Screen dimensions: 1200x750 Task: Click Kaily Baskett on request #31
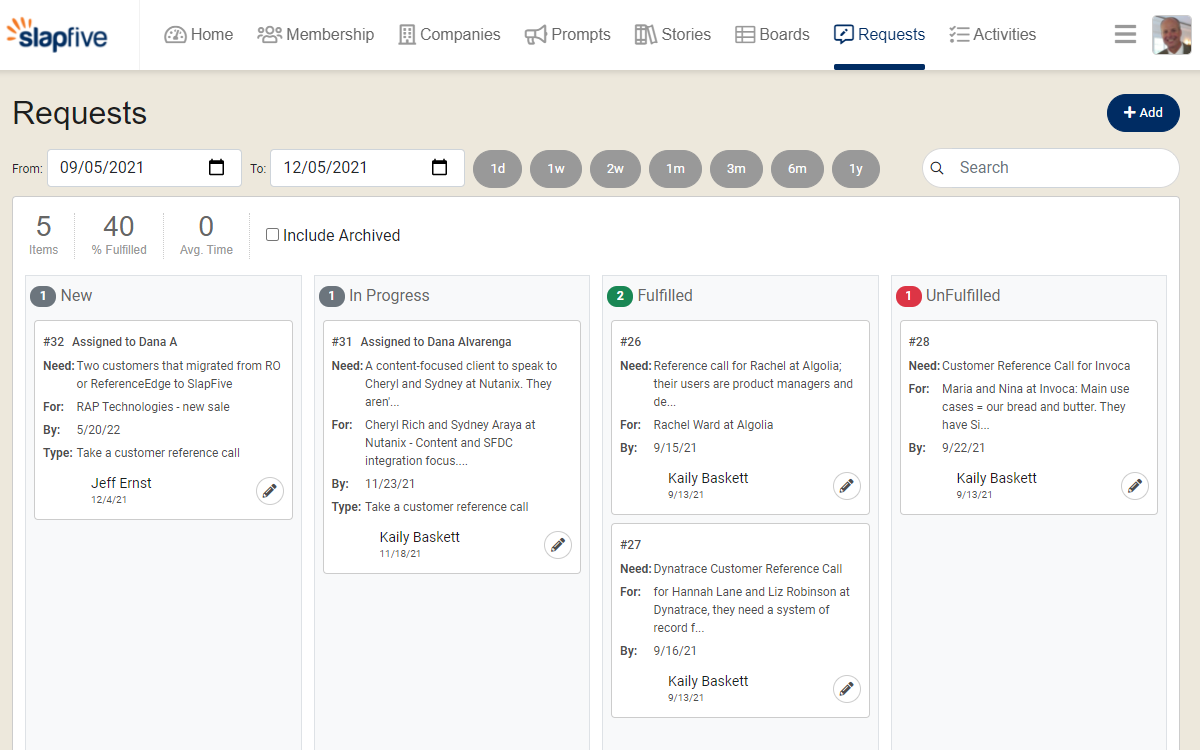tap(420, 537)
